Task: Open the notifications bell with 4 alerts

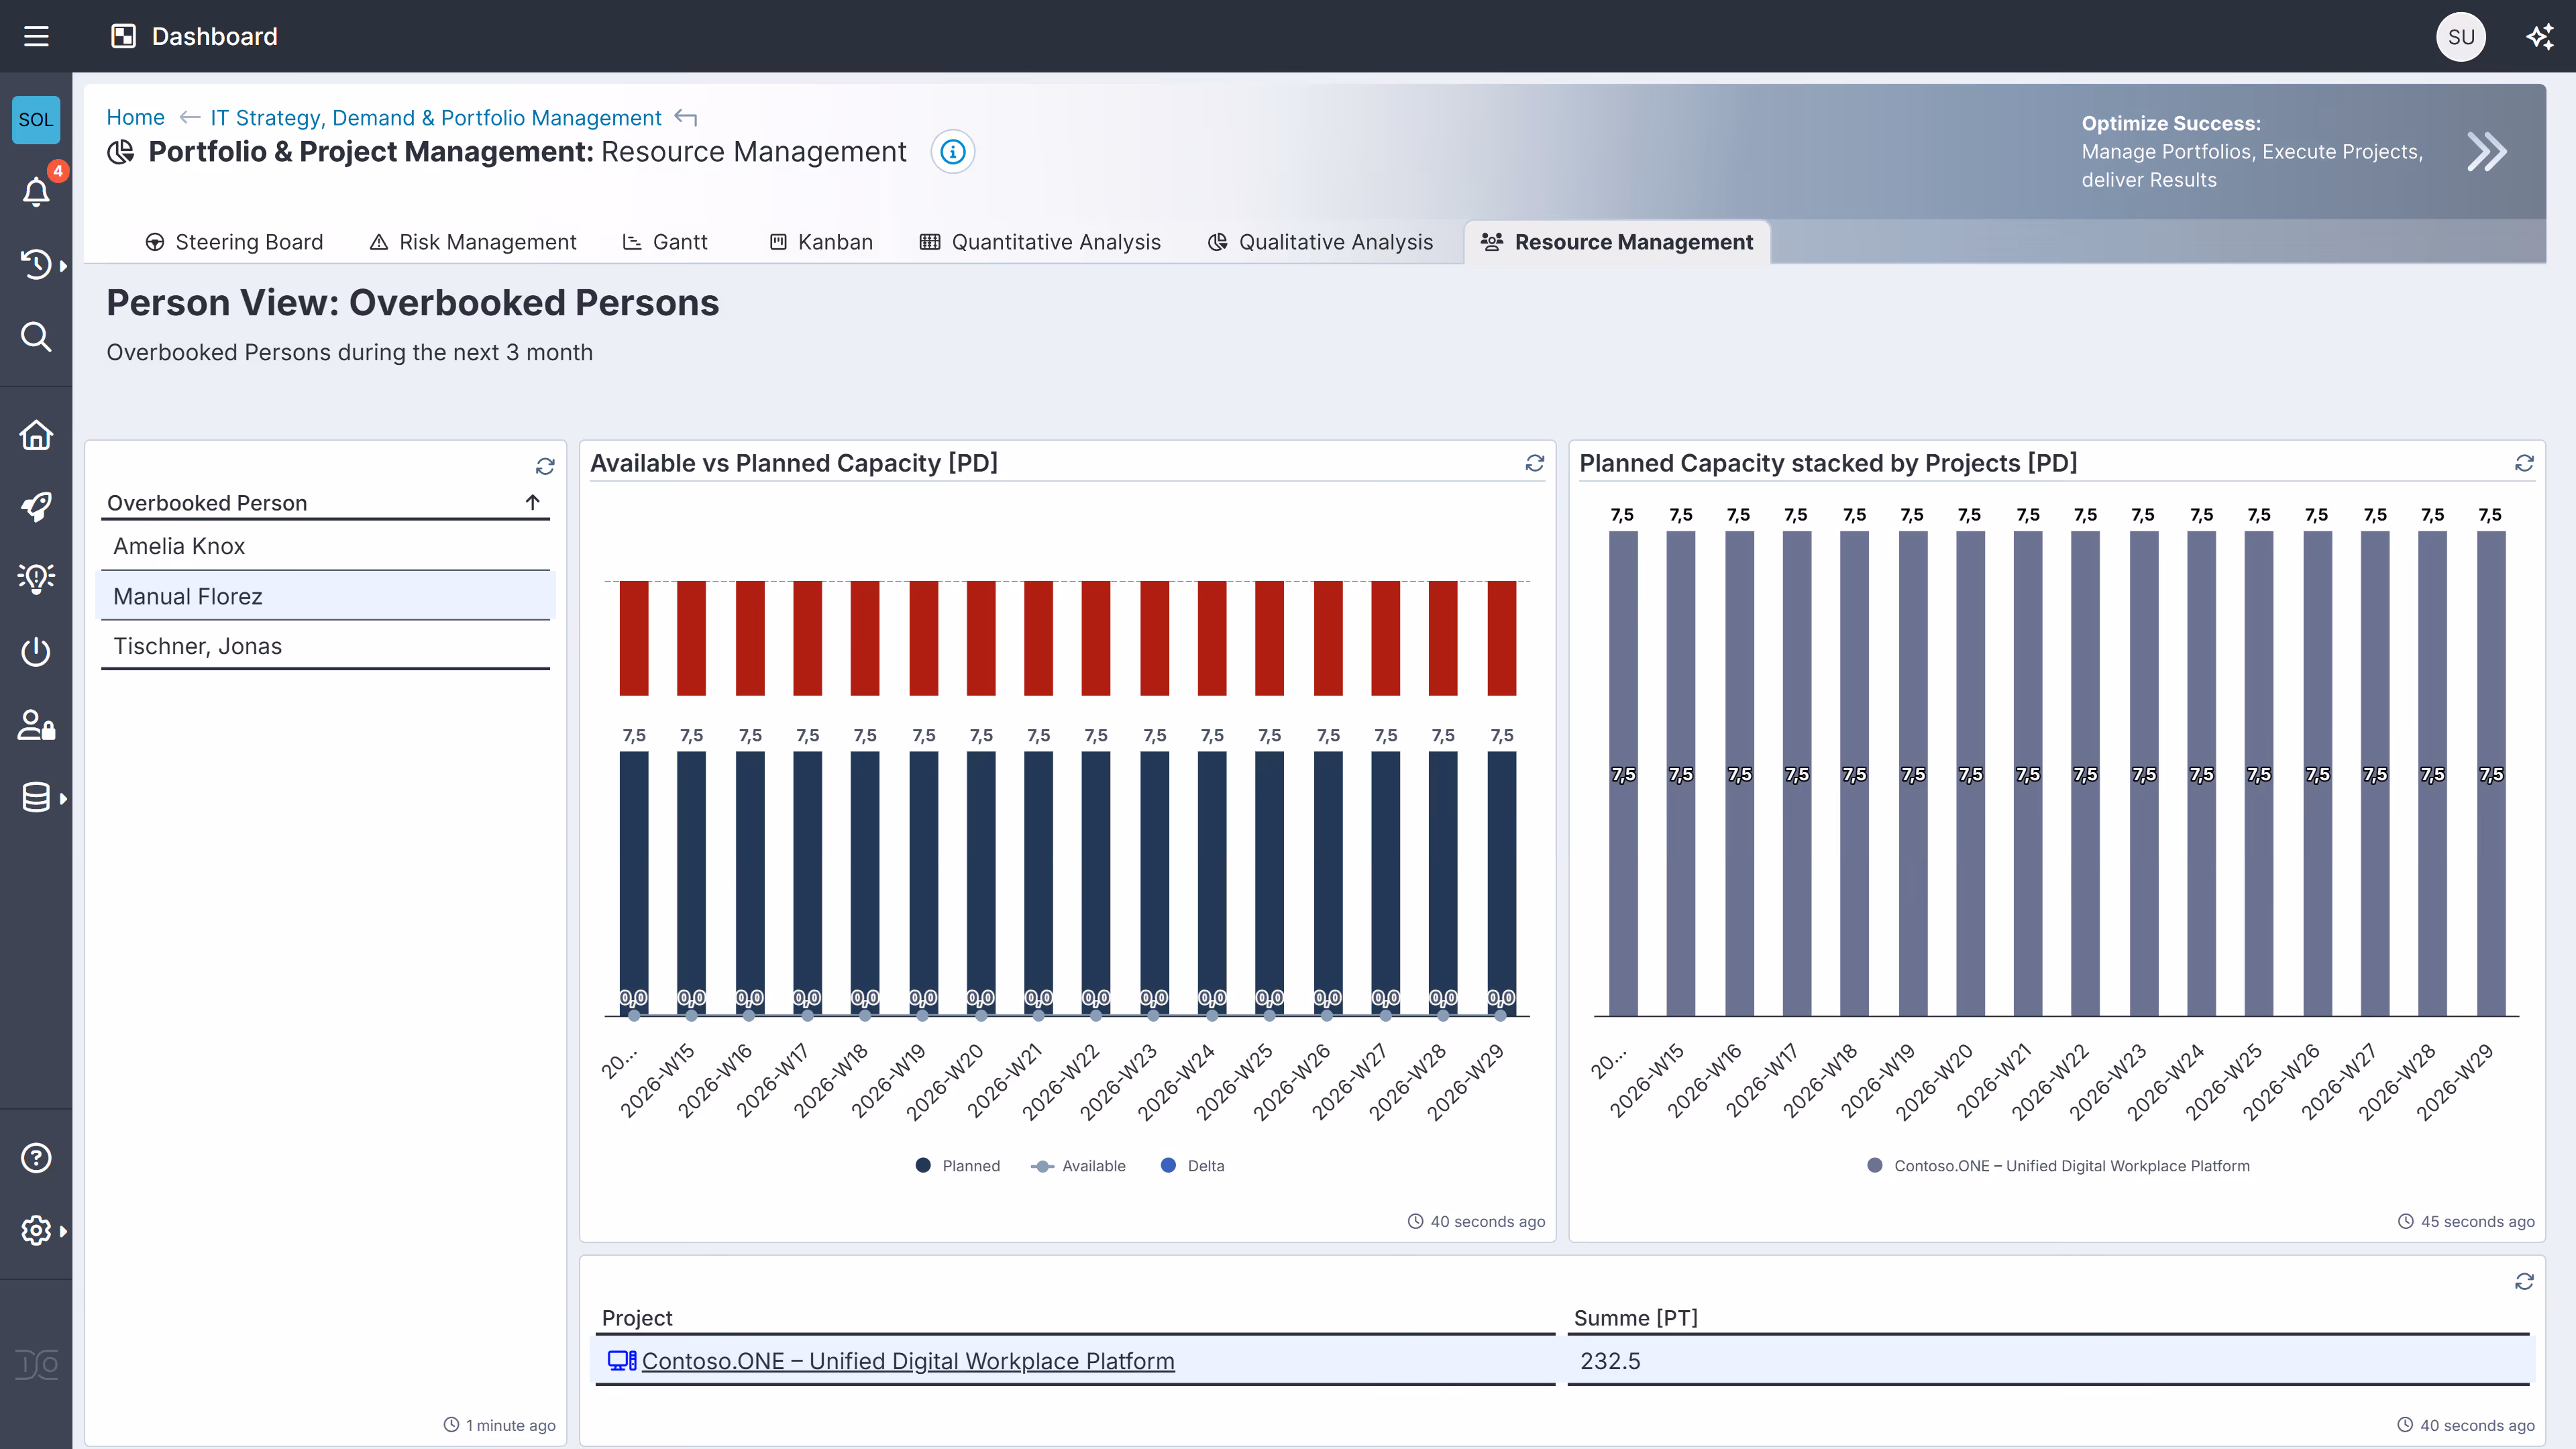Action: (x=36, y=192)
